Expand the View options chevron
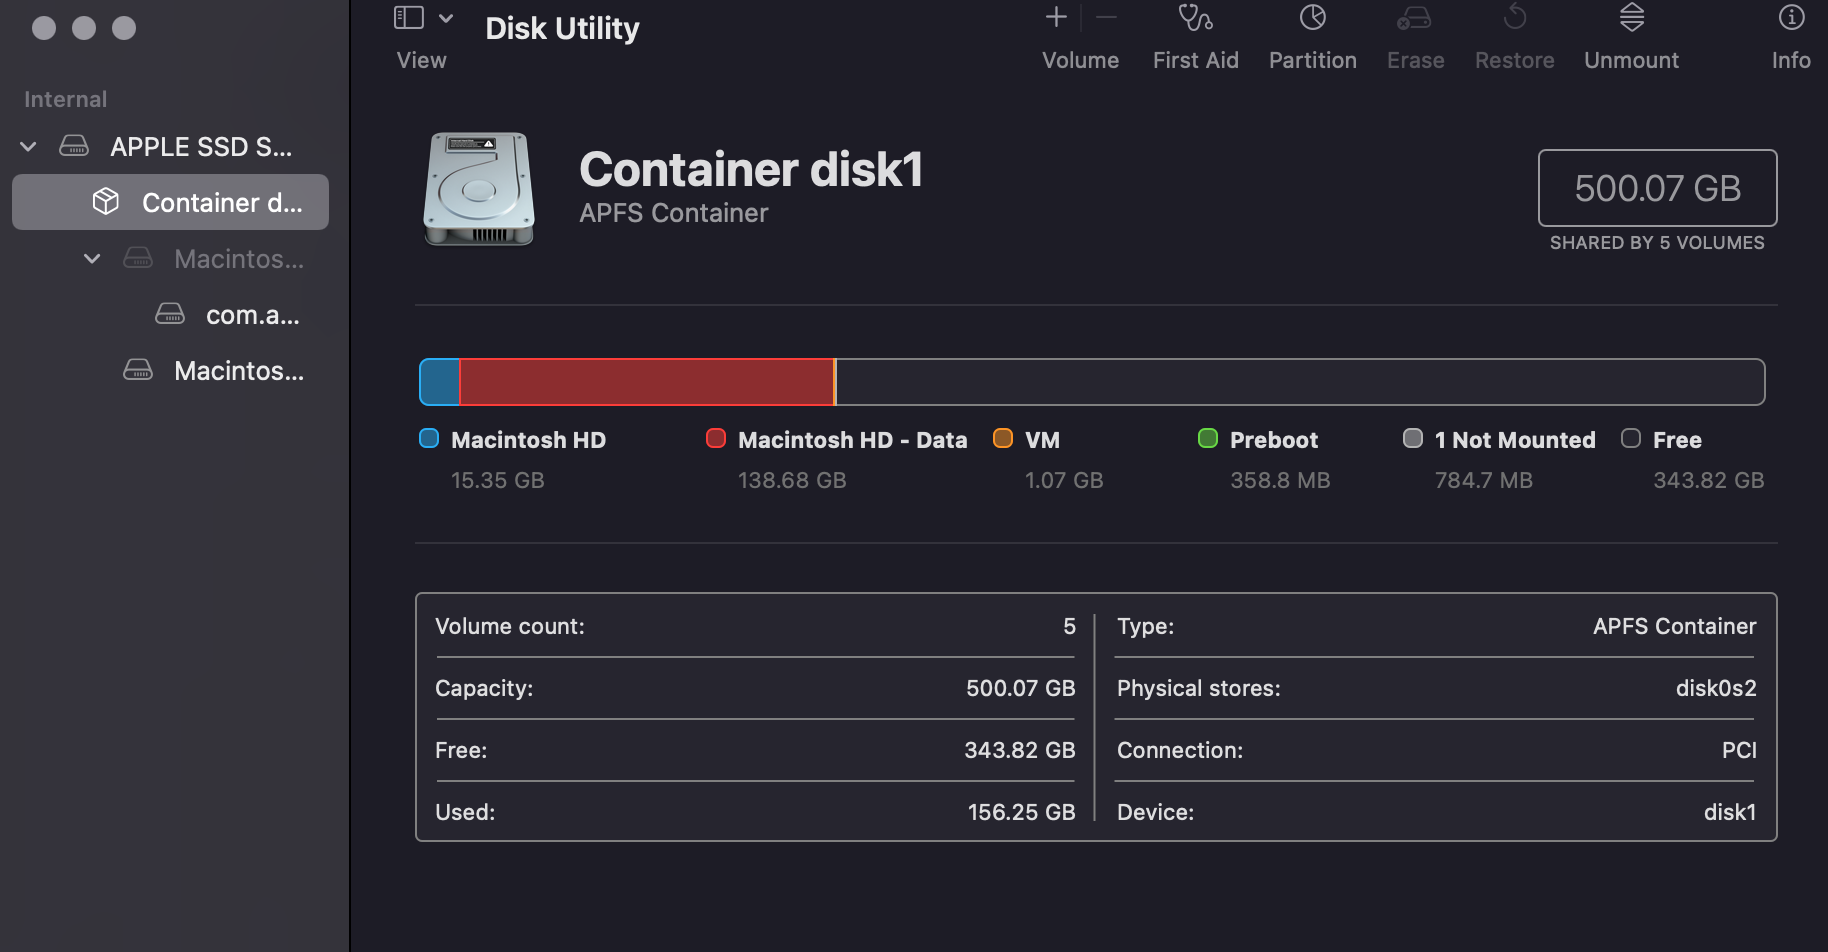The image size is (1828, 952). (x=446, y=18)
